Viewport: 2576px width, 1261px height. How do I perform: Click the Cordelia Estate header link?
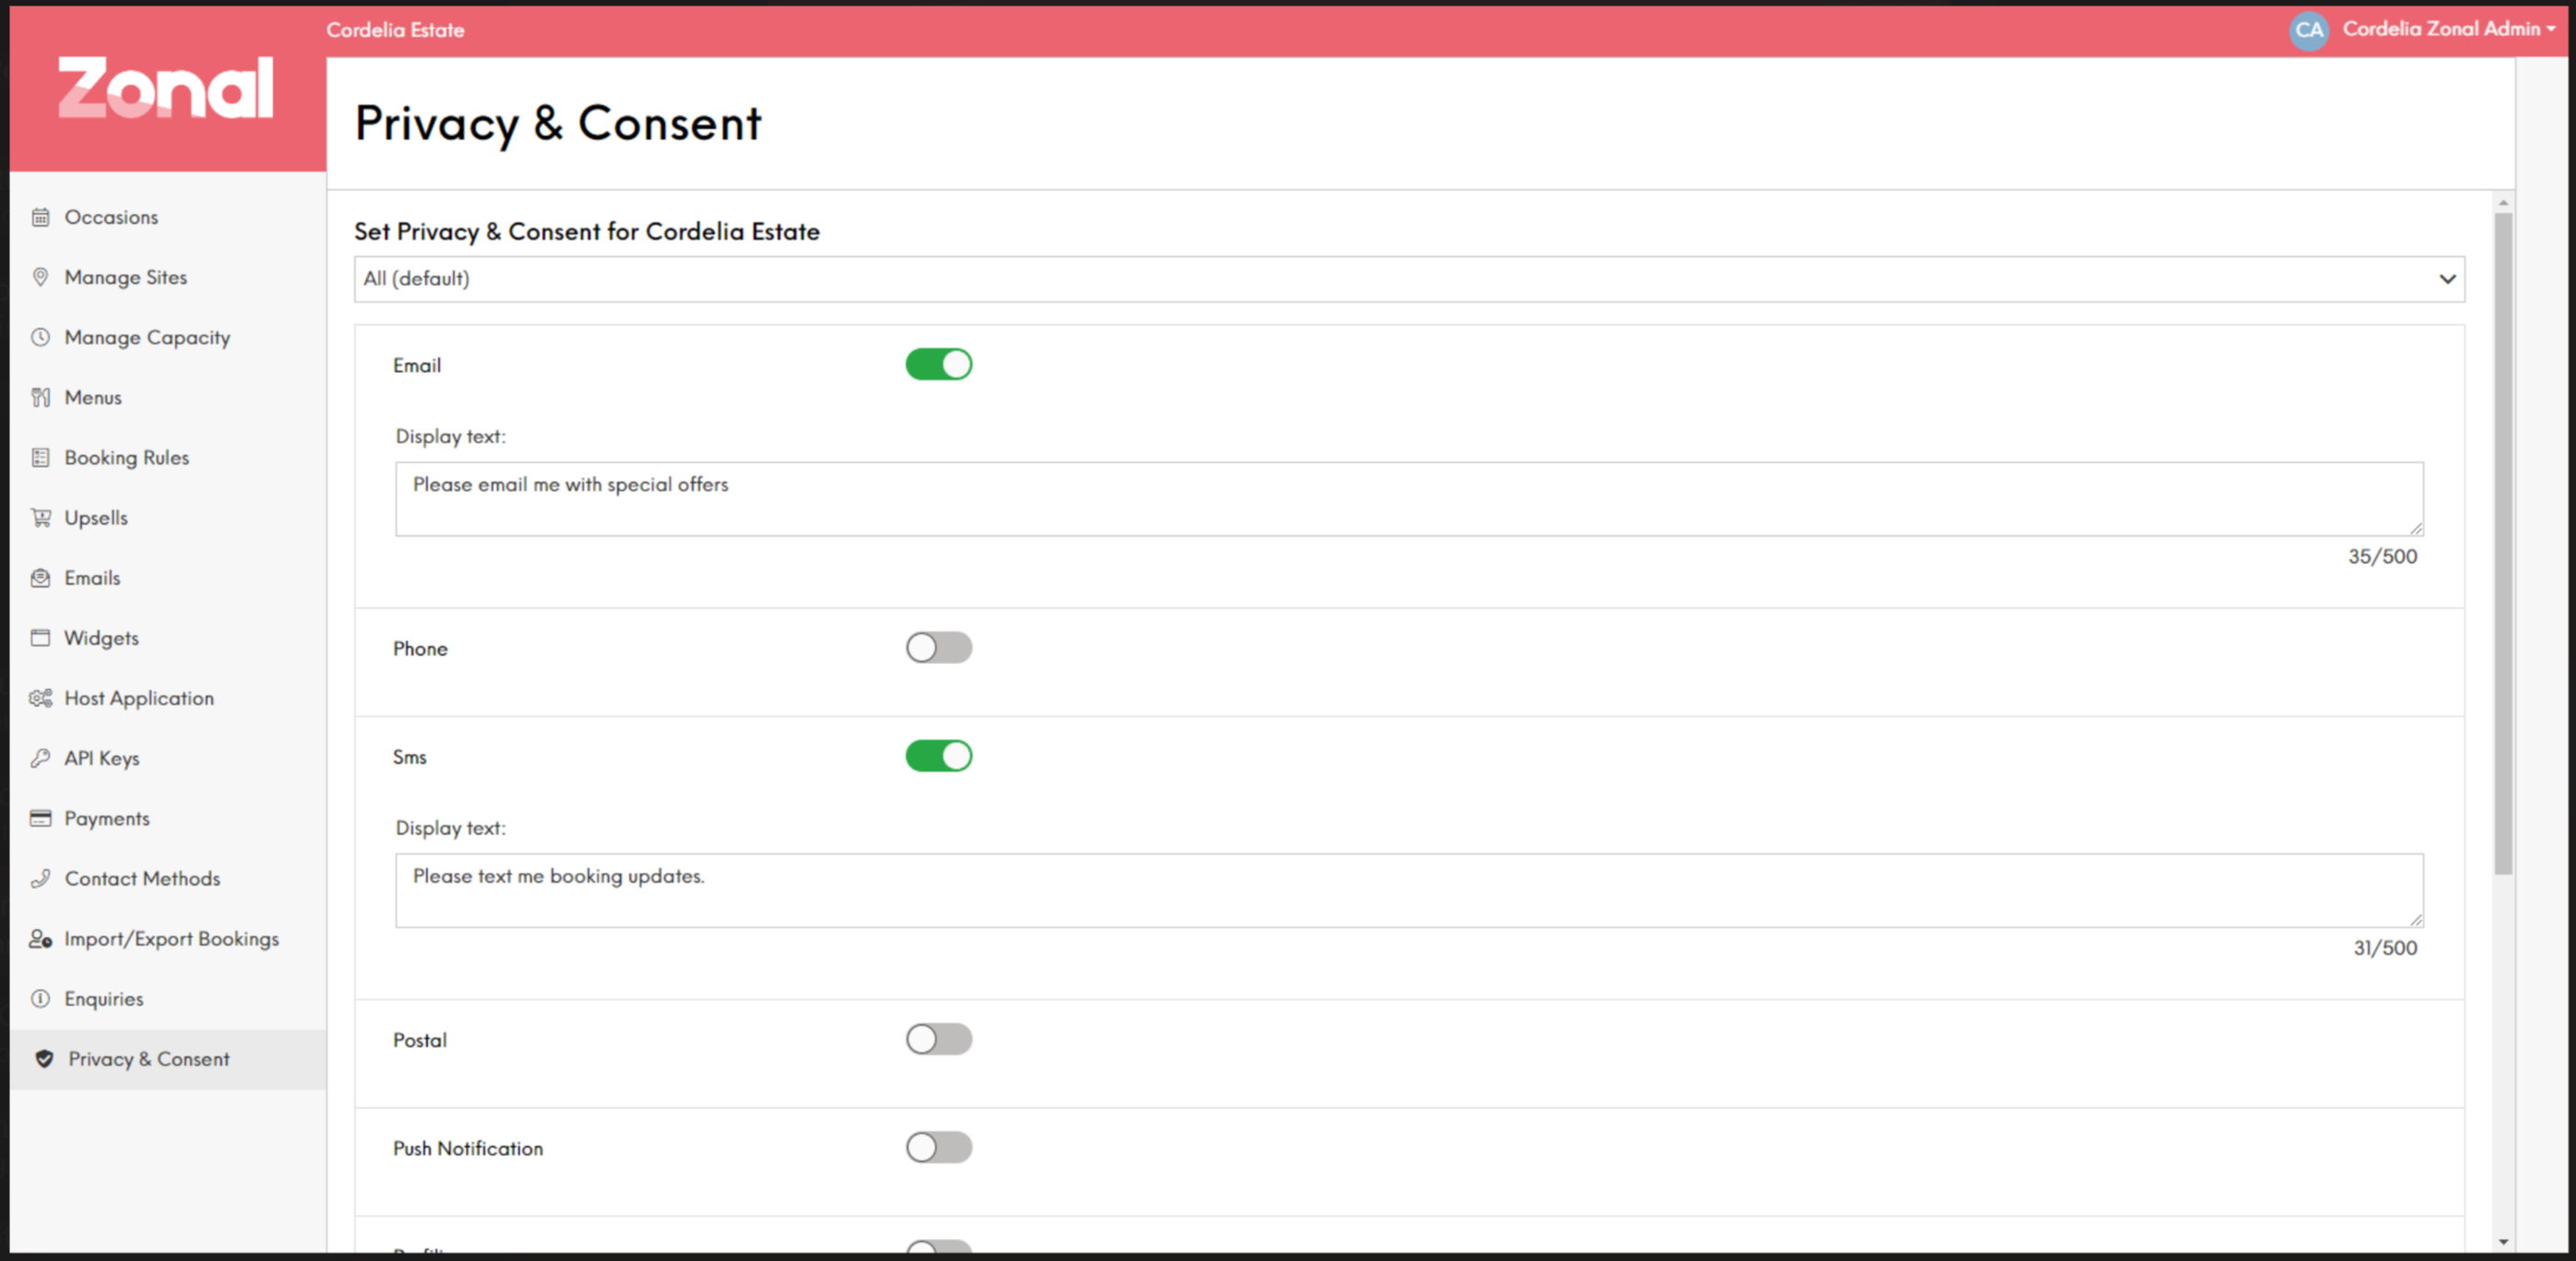pos(395,30)
